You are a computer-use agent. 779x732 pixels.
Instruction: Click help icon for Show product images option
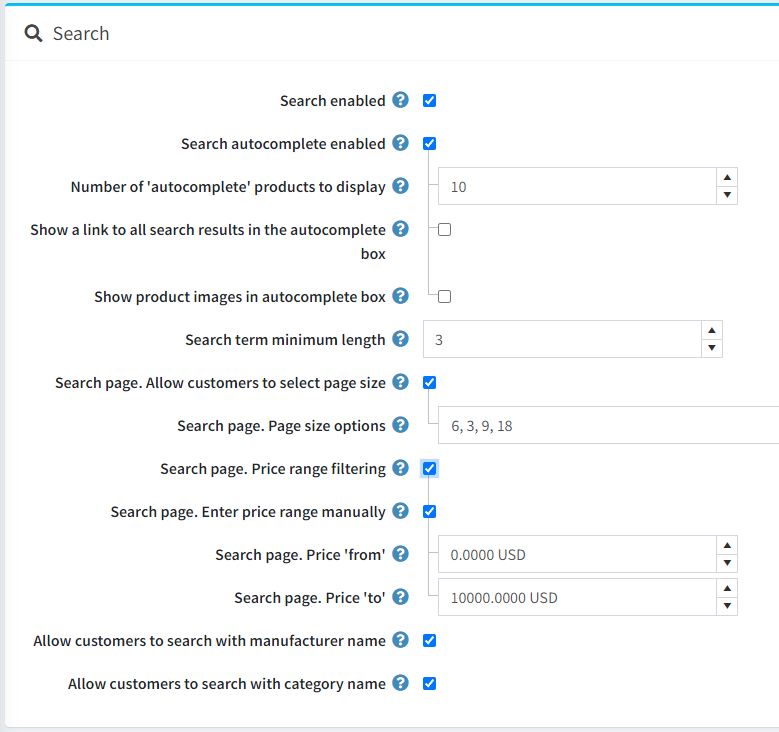pos(401,296)
